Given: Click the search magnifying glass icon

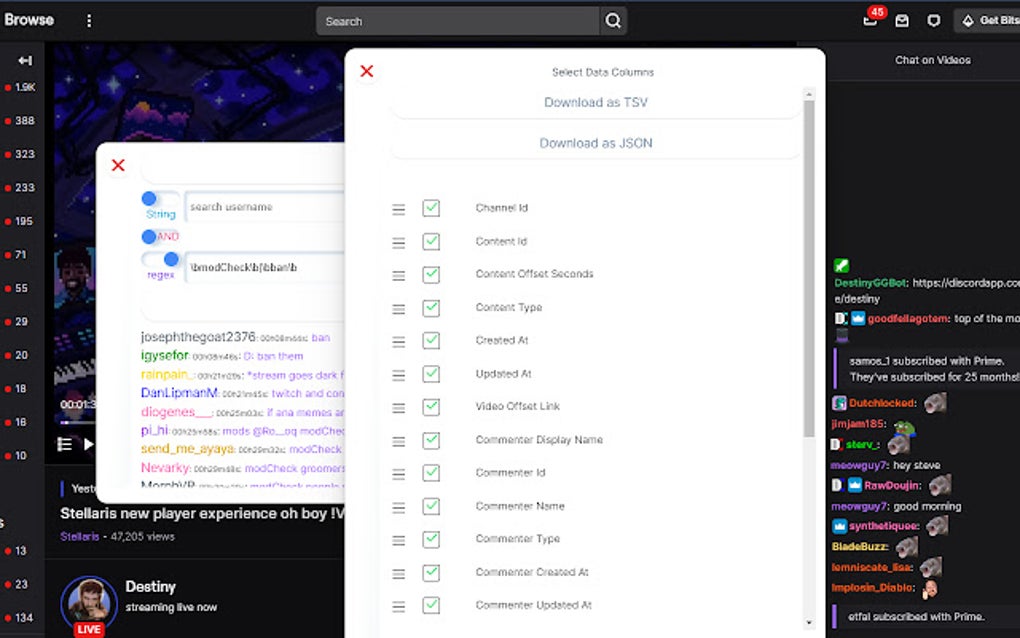Looking at the screenshot, I should [612, 20].
